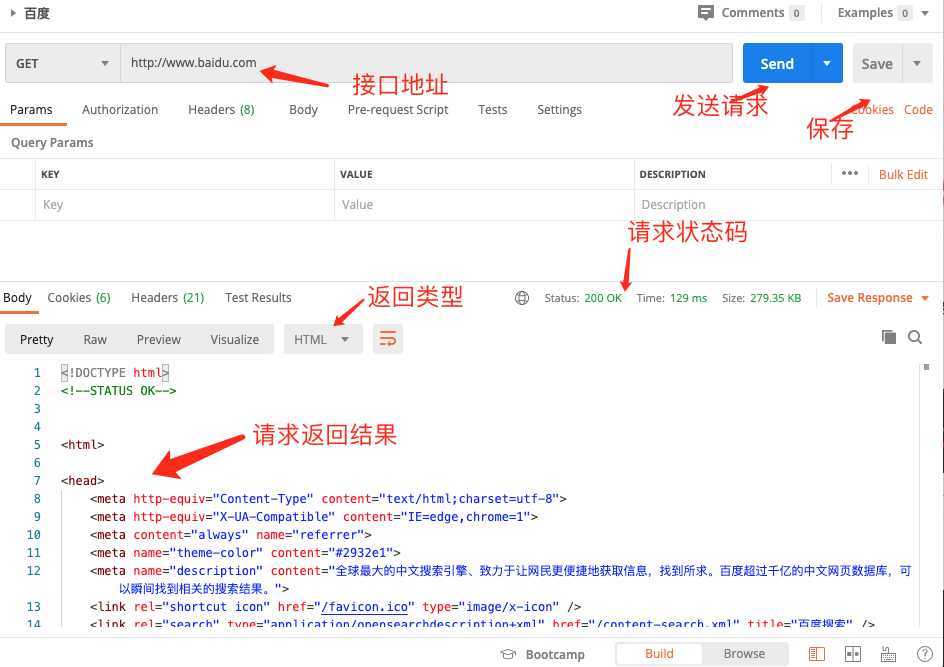This screenshot has width=944, height=667.
Task: Open the query params three-dots menu
Action: pyautogui.click(x=849, y=173)
